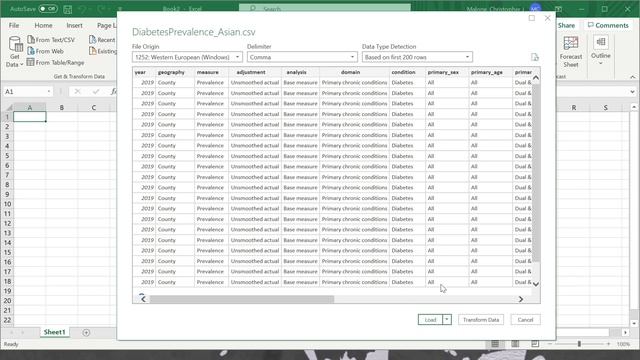Cancel formula entry X icon

point(77,91)
